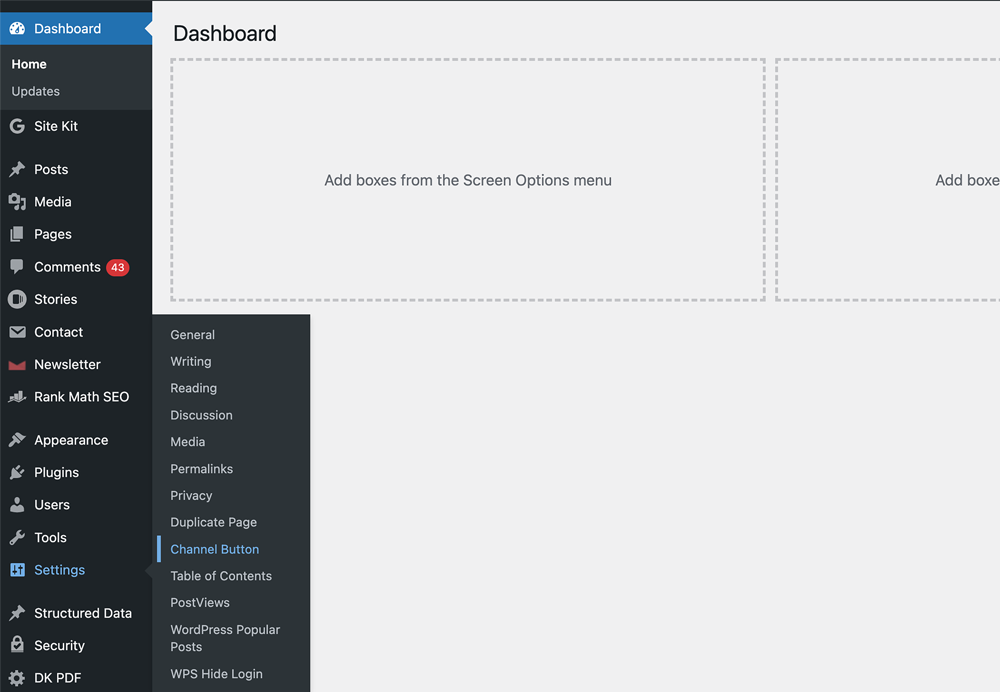Choose Writing in Settings flyout

pyautogui.click(x=191, y=362)
